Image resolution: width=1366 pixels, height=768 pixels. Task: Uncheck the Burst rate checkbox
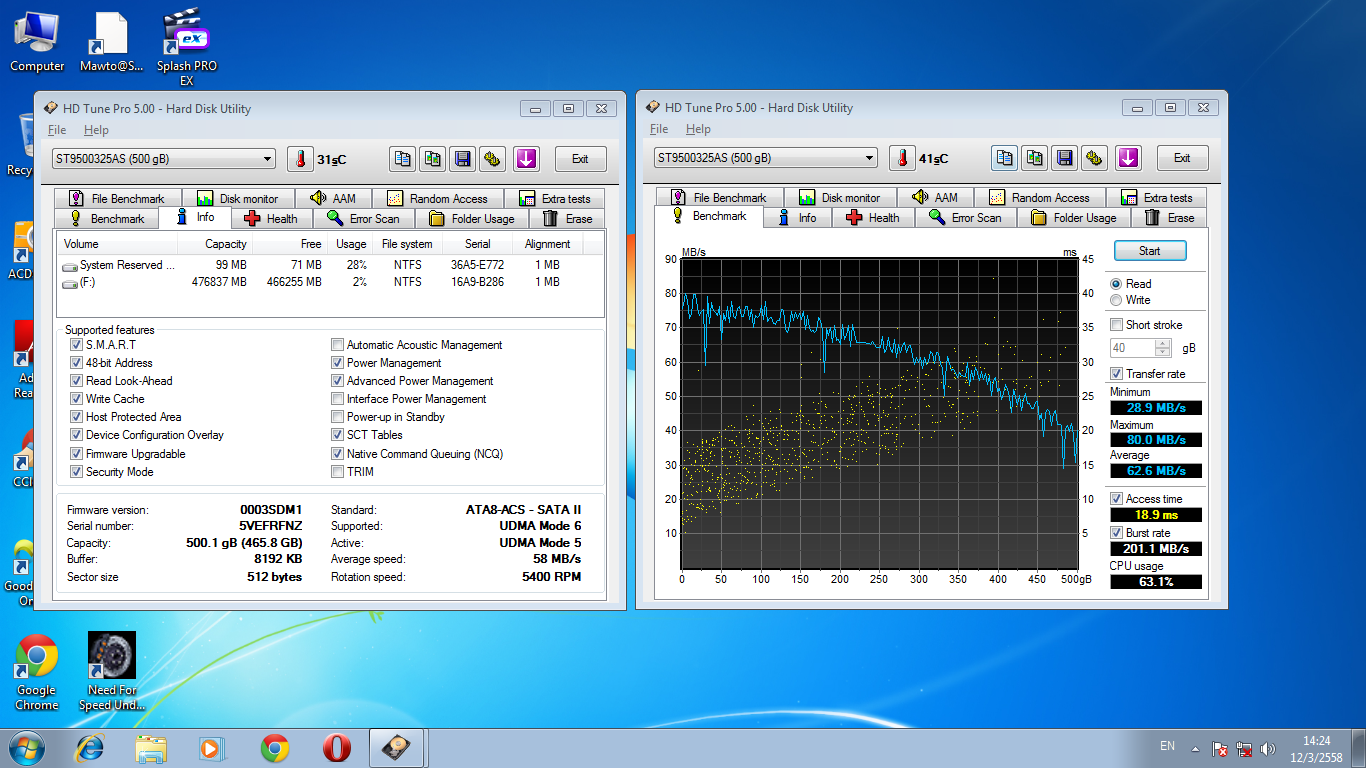1116,533
